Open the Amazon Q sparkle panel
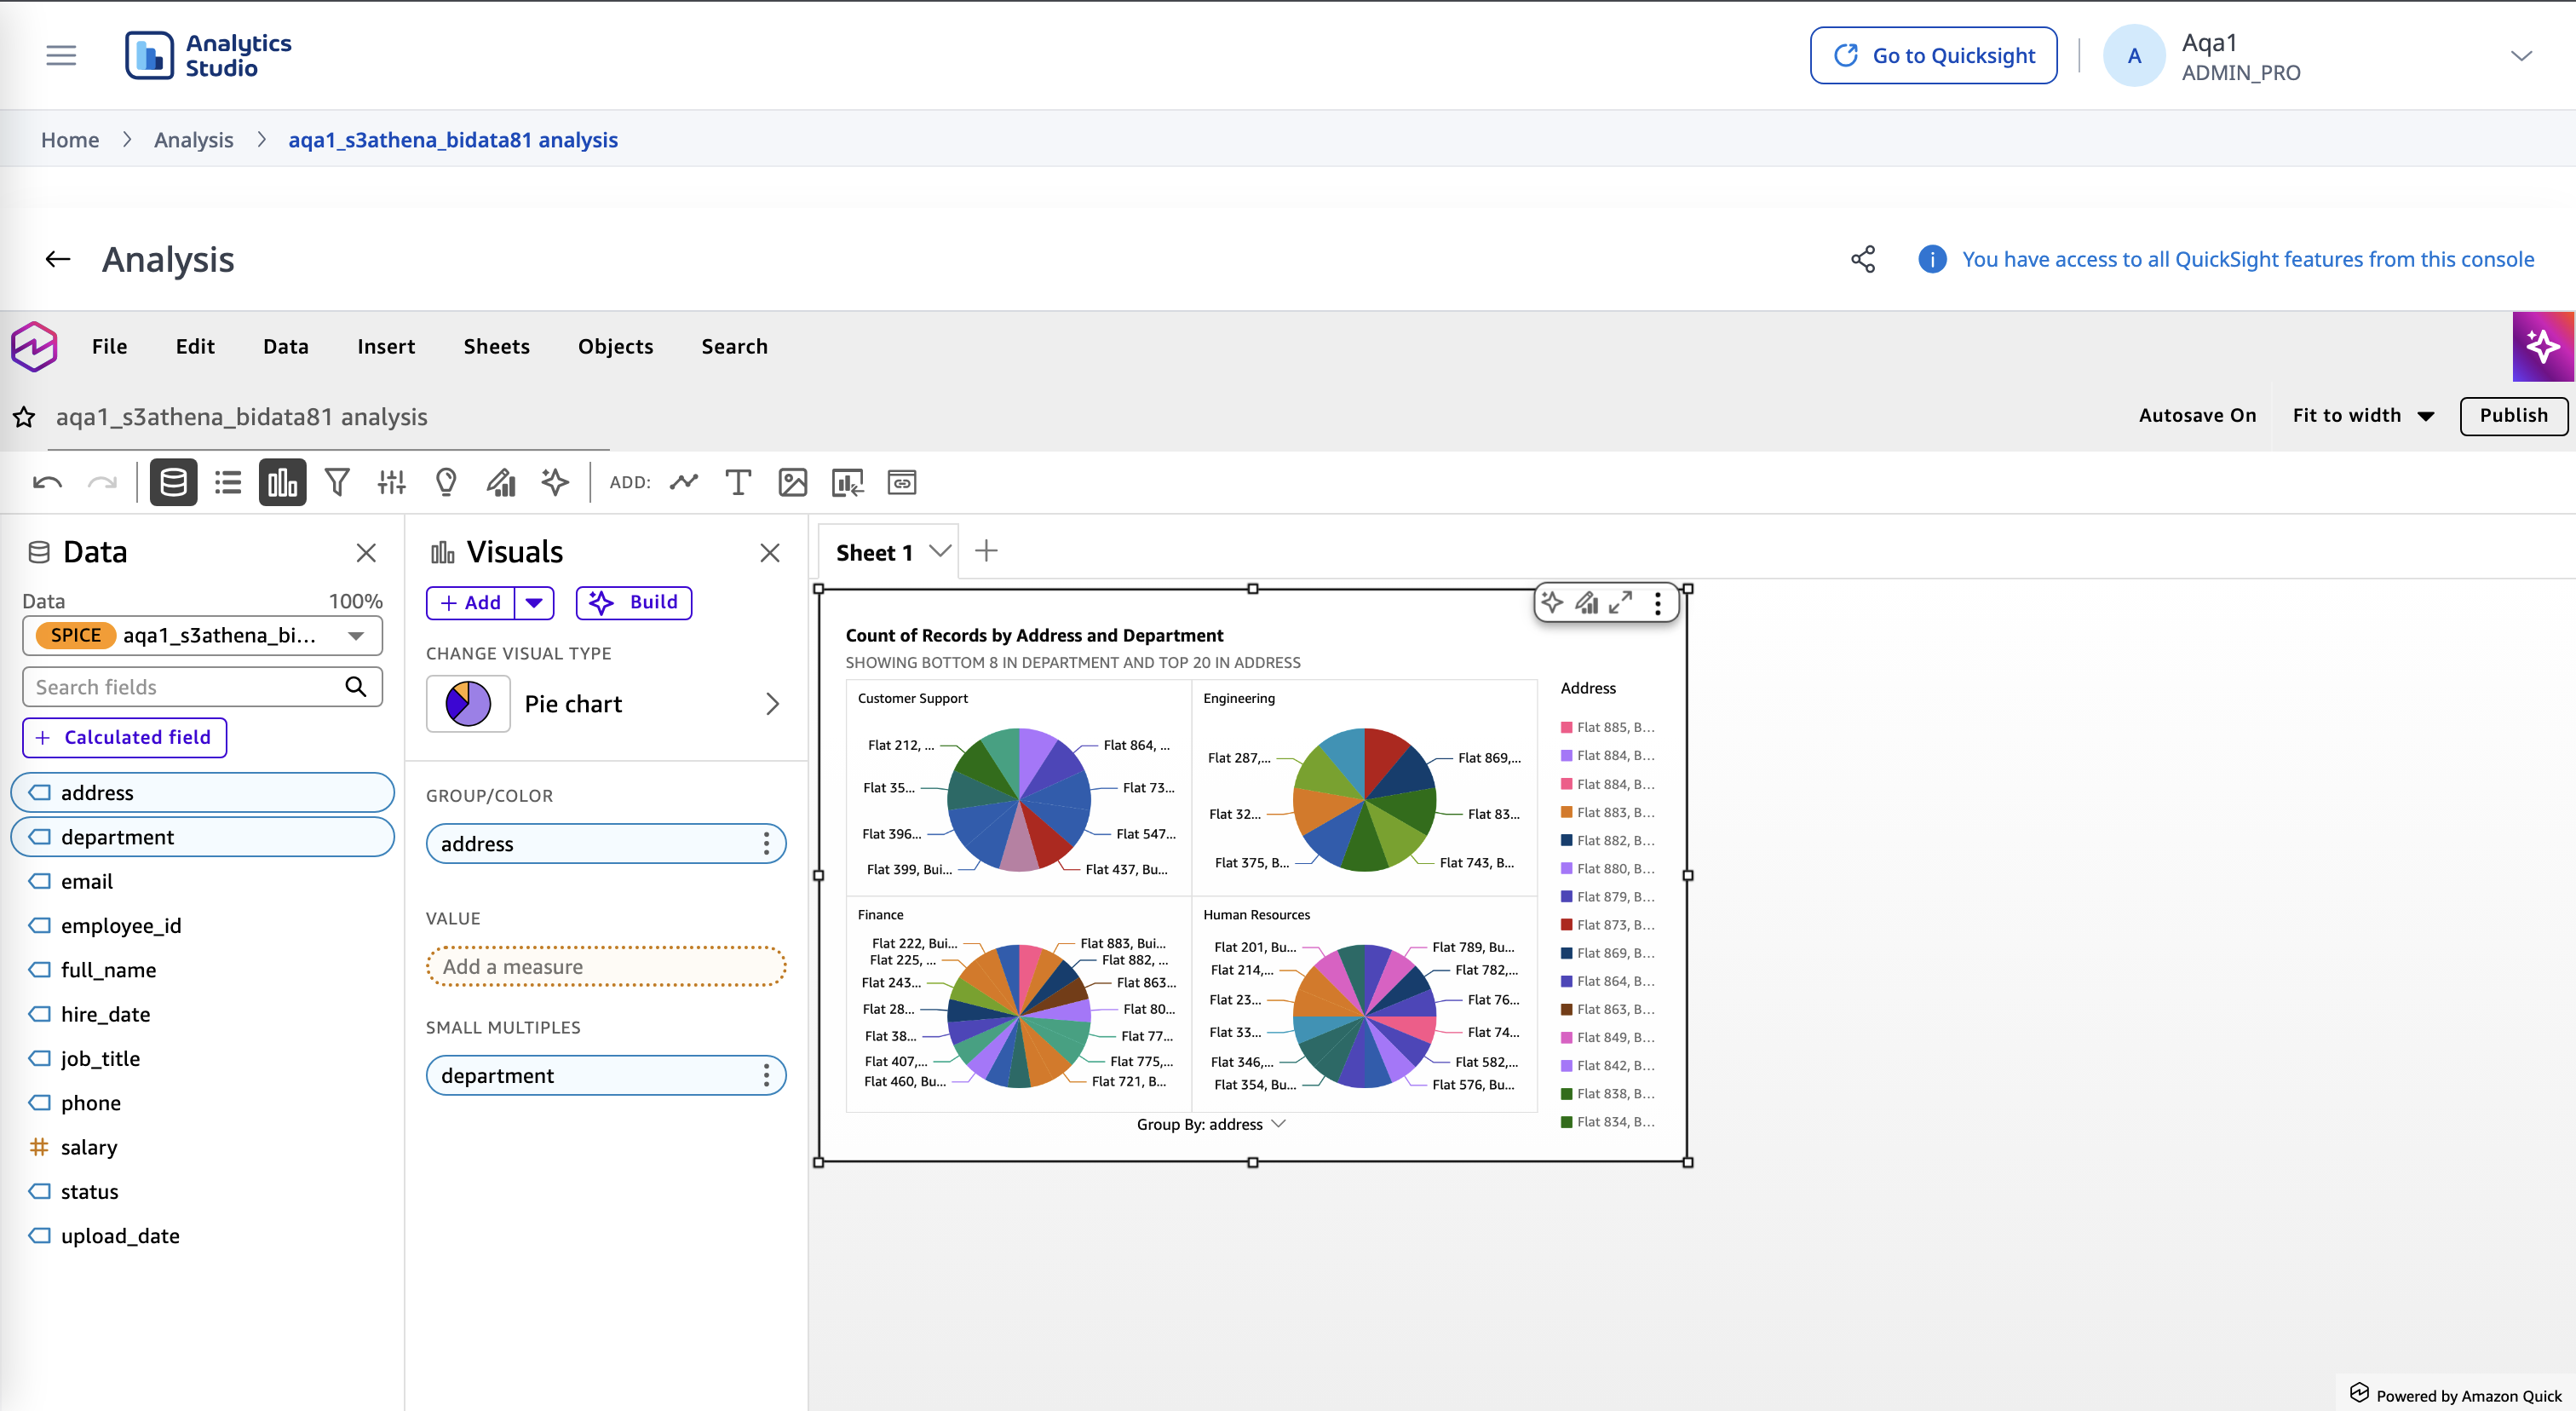2576x1411 pixels. point(2542,347)
